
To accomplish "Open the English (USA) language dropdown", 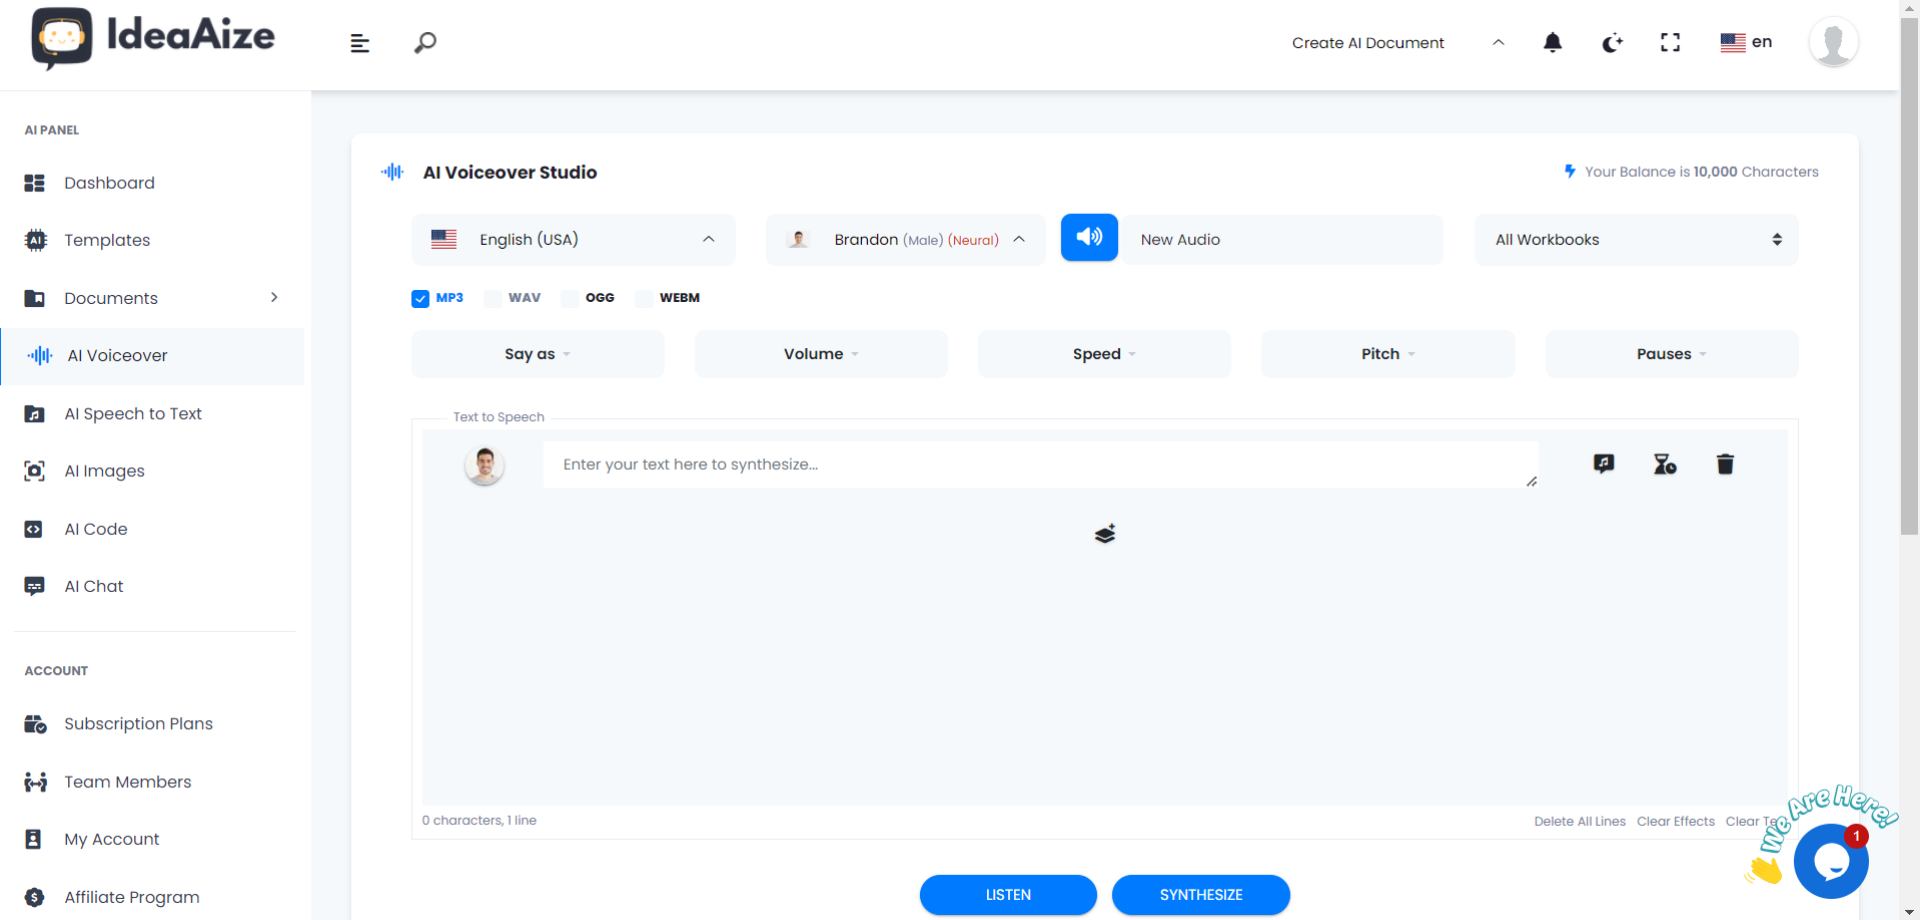I will (x=573, y=239).
